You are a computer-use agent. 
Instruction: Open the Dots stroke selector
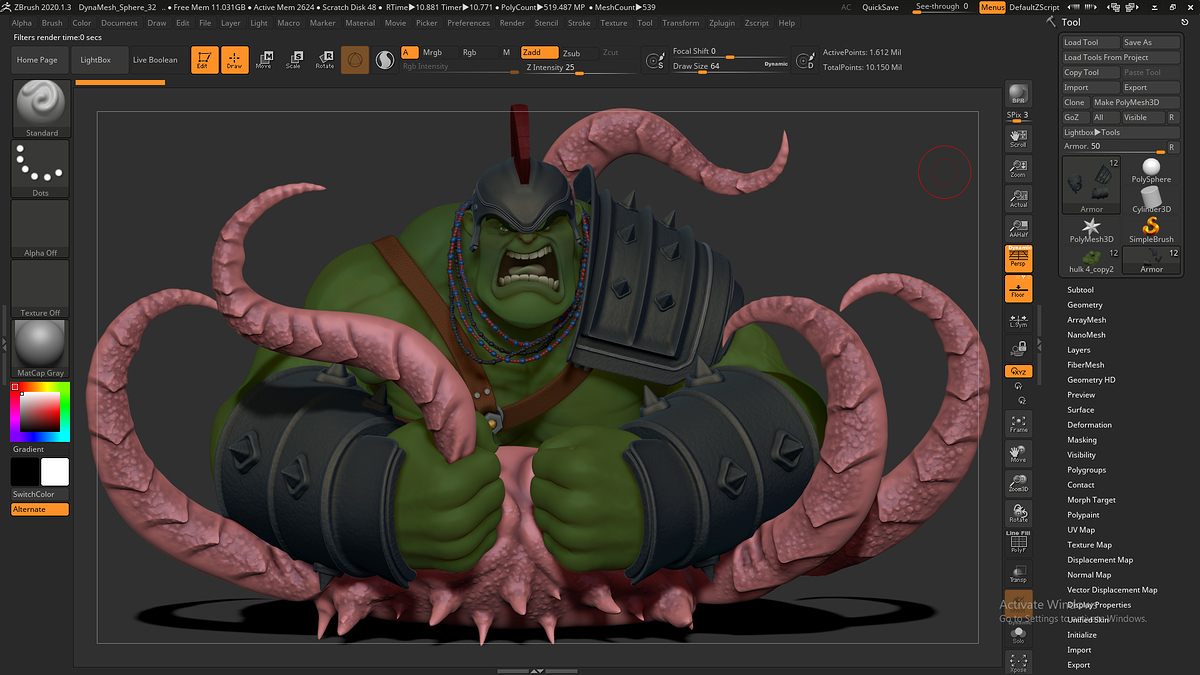pyautogui.click(x=41, y=168)
